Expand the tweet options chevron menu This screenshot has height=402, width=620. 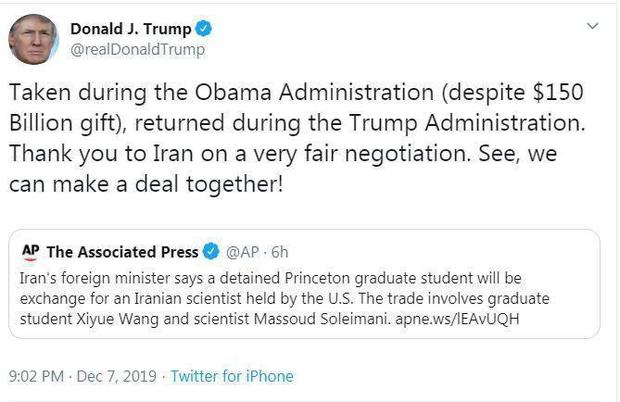(x=592, y=25)
